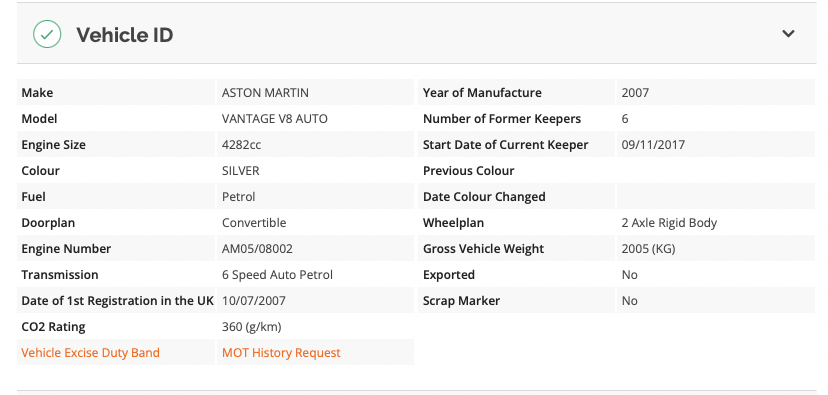Click the Number of Former Keepers label
828x395 pixels.
click(502, 119)
